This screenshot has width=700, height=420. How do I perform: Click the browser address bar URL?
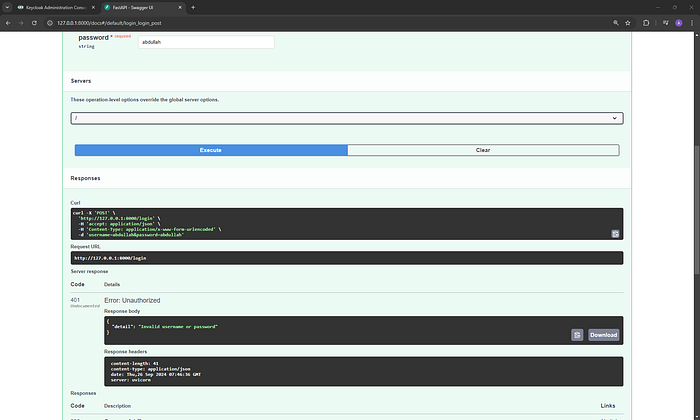point(109,23)
